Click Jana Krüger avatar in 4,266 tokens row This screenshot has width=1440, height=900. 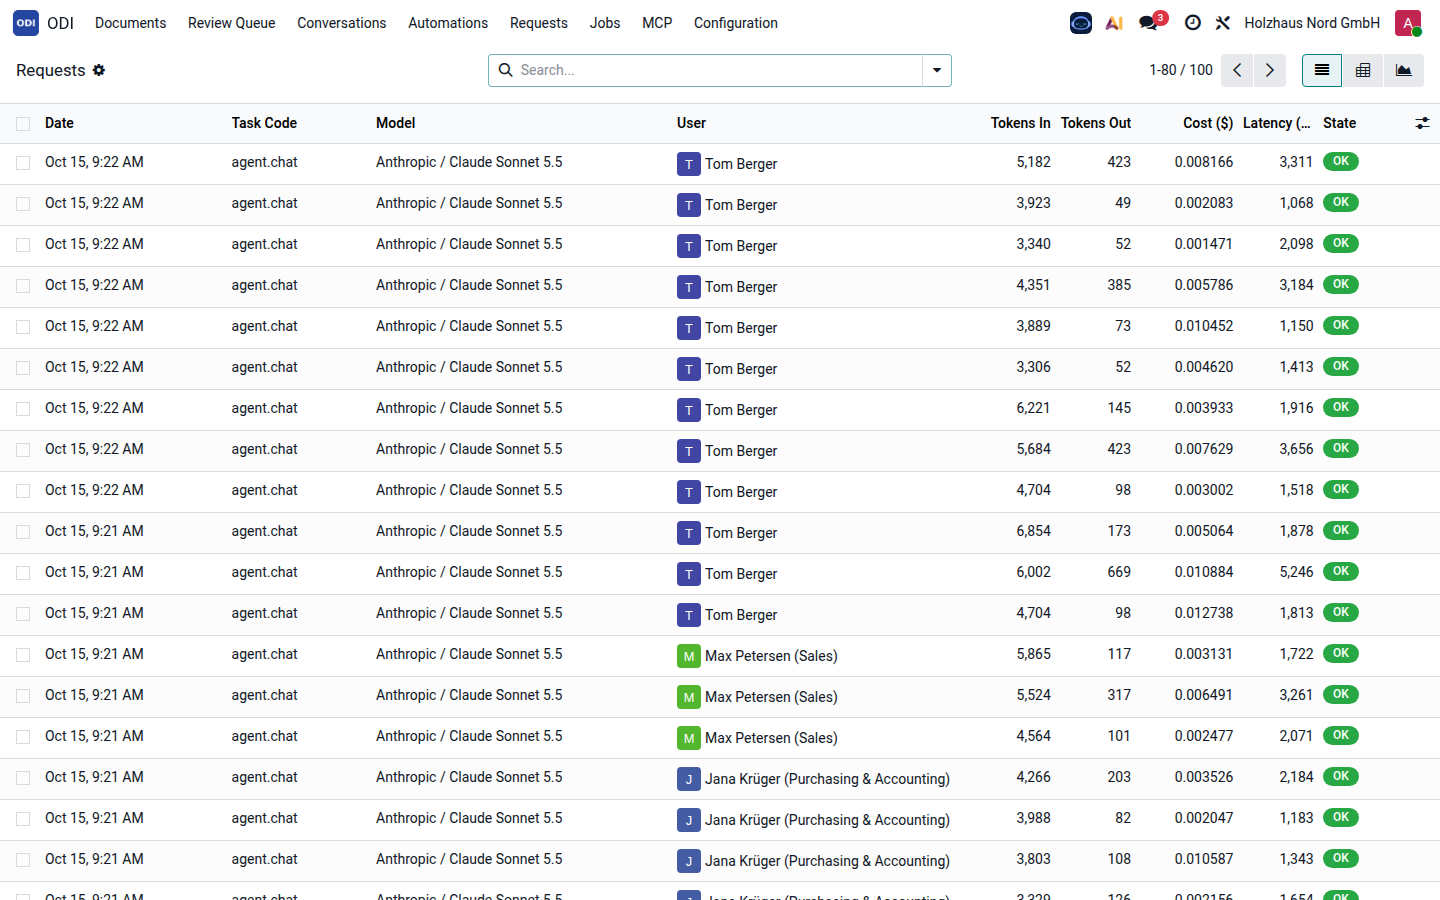point(689,779)
